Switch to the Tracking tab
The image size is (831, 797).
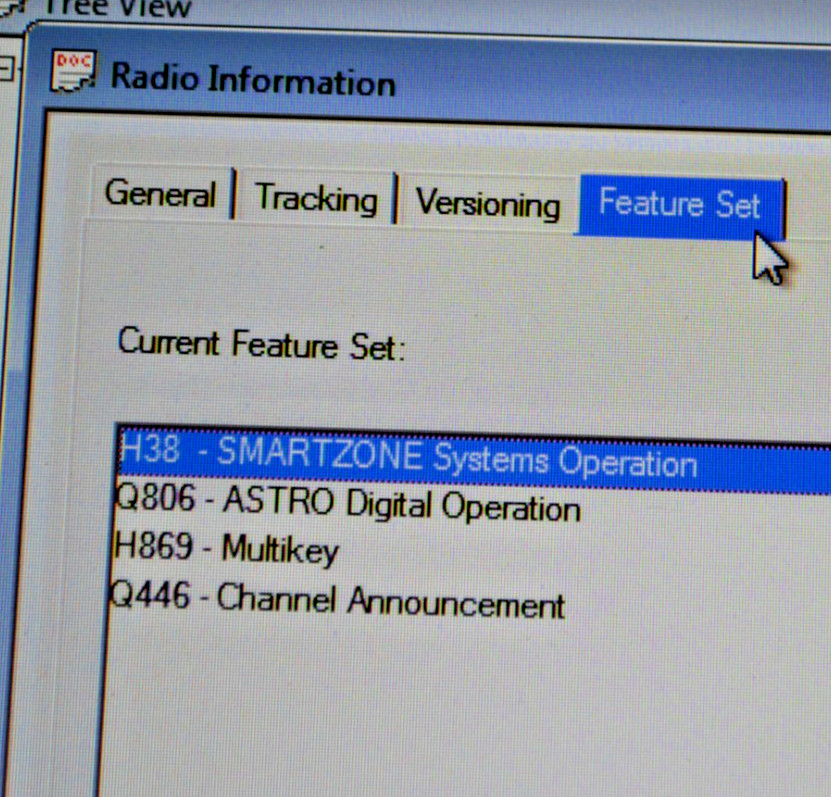tap(316, 198)
